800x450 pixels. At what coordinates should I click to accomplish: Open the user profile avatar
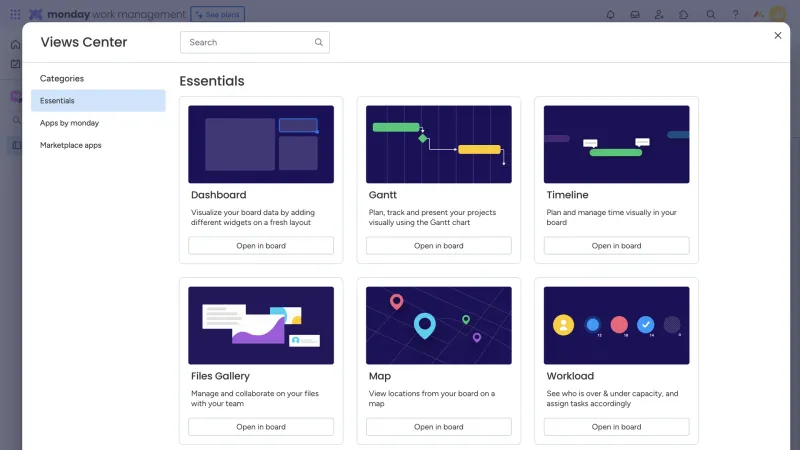click(778, 14)
